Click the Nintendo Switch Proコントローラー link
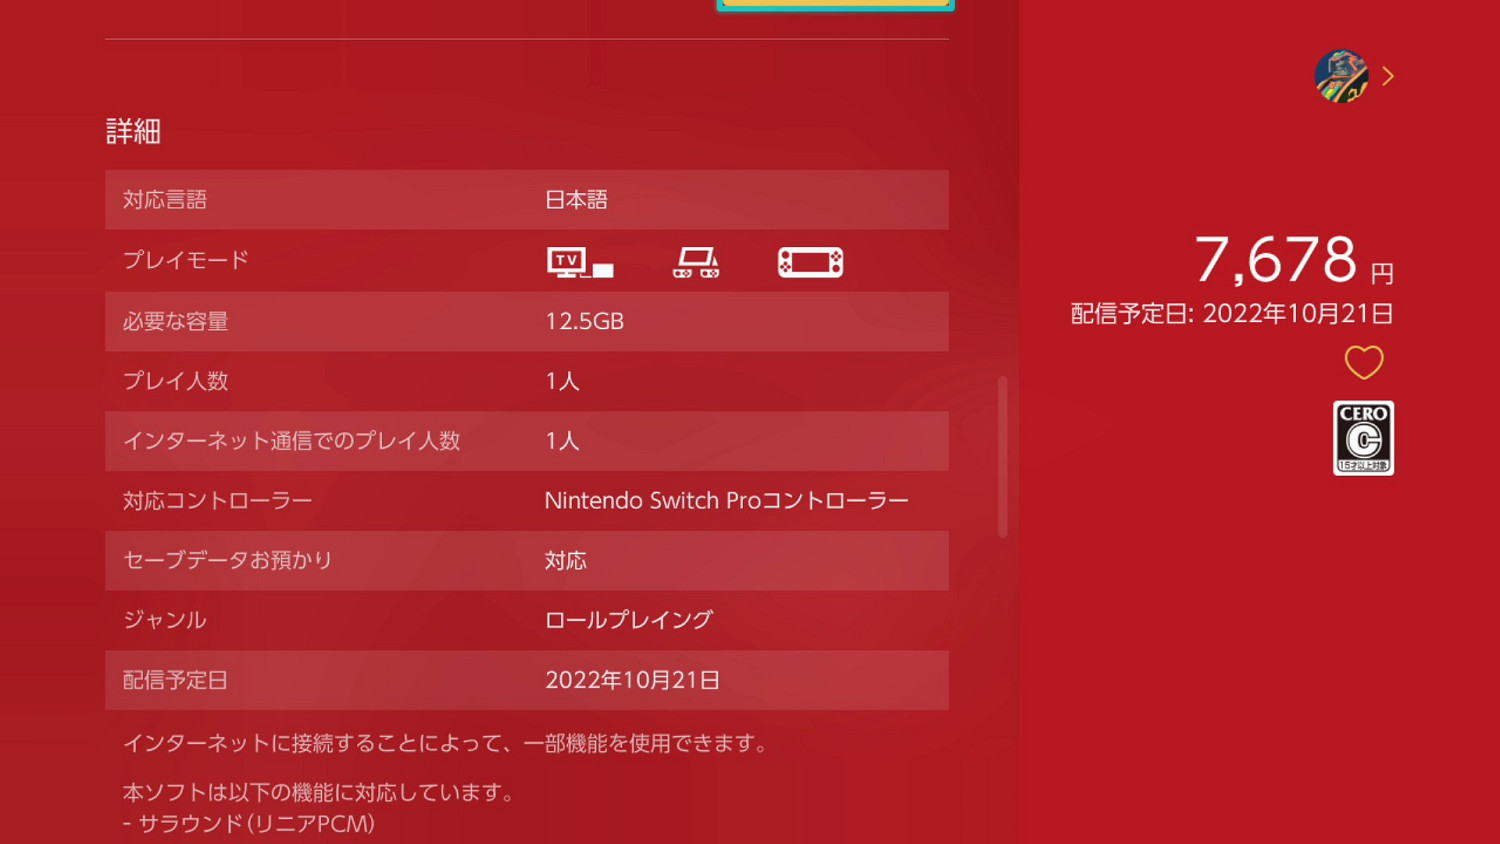Screen dimensions: 1500x844 click(x=727, y=500)
